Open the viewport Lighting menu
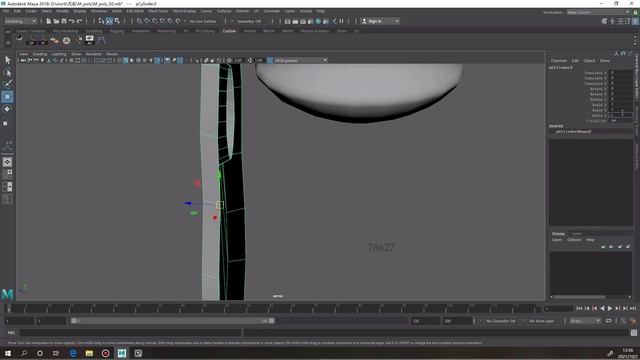640x360 pixels. point(59,54)
